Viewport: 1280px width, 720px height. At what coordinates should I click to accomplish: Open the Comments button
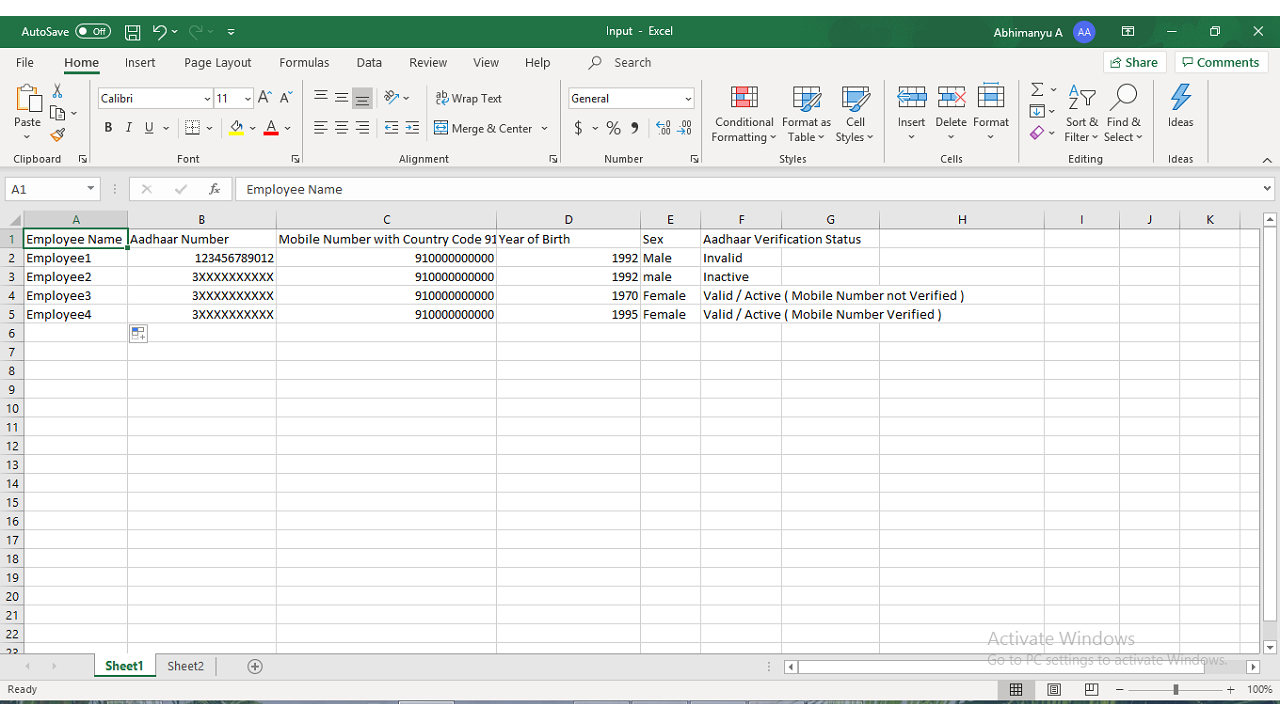click(1221, 62)
